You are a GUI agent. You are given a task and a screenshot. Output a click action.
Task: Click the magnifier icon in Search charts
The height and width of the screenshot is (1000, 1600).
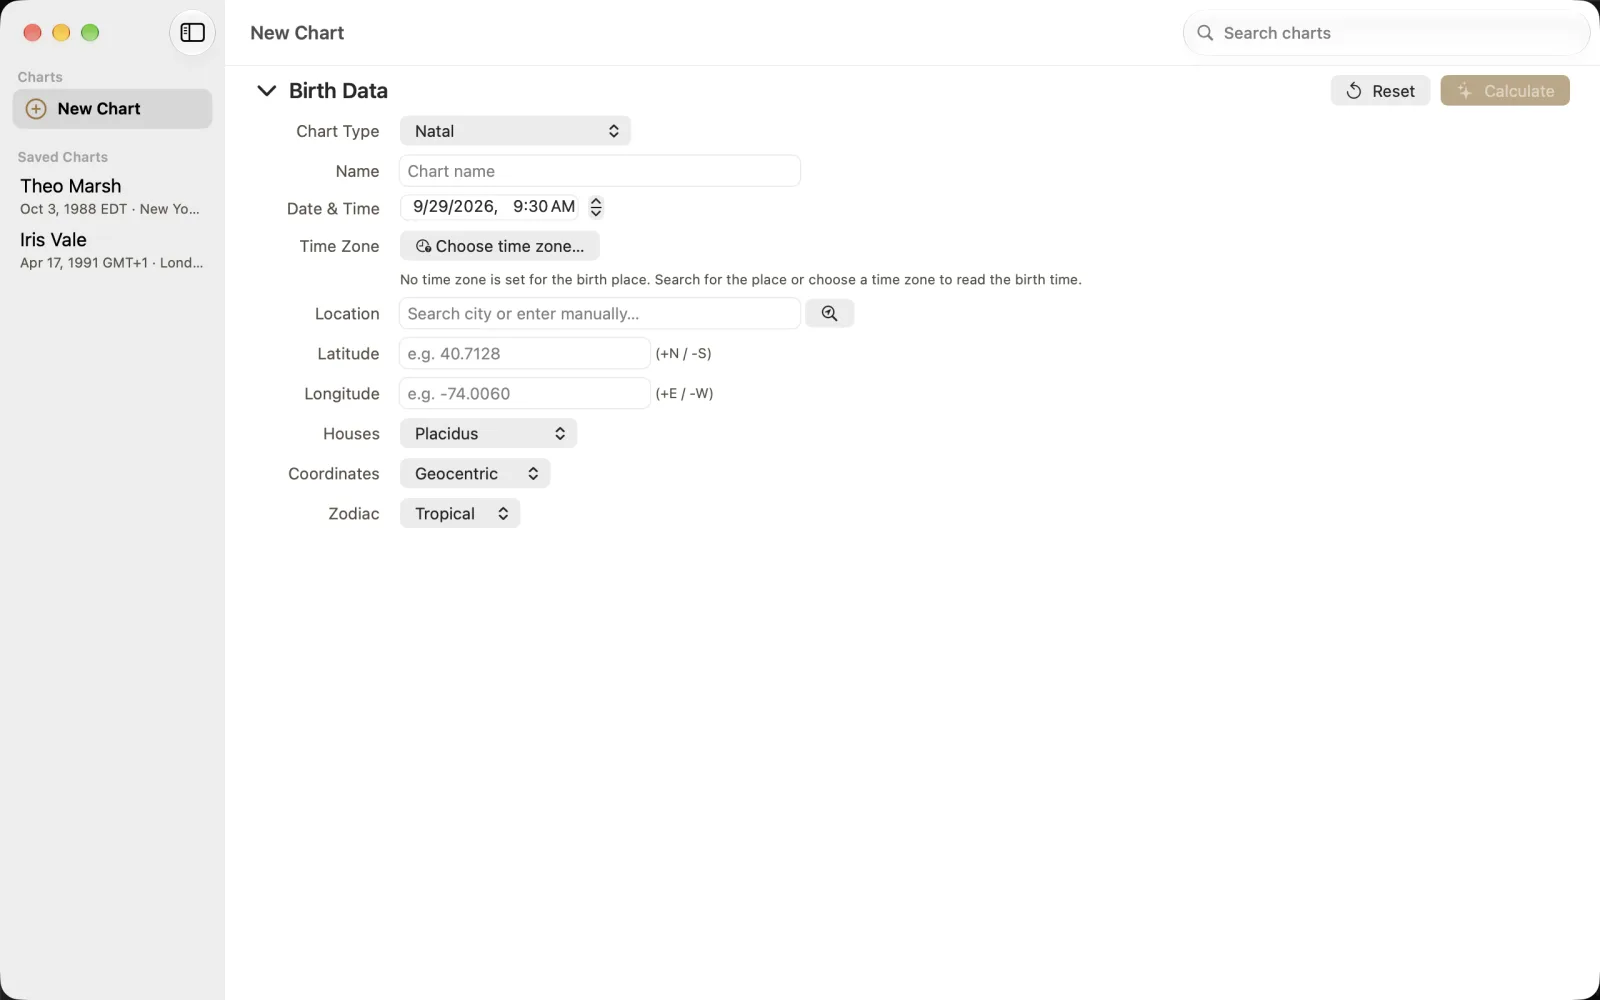click(1205, 33)
